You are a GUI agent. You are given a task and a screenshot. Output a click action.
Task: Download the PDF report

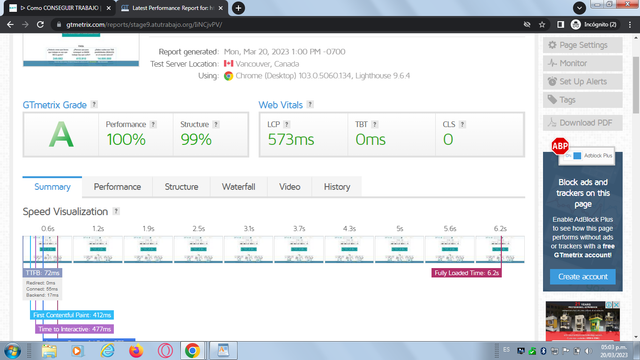pyautogui.click(x=582, y=123)
